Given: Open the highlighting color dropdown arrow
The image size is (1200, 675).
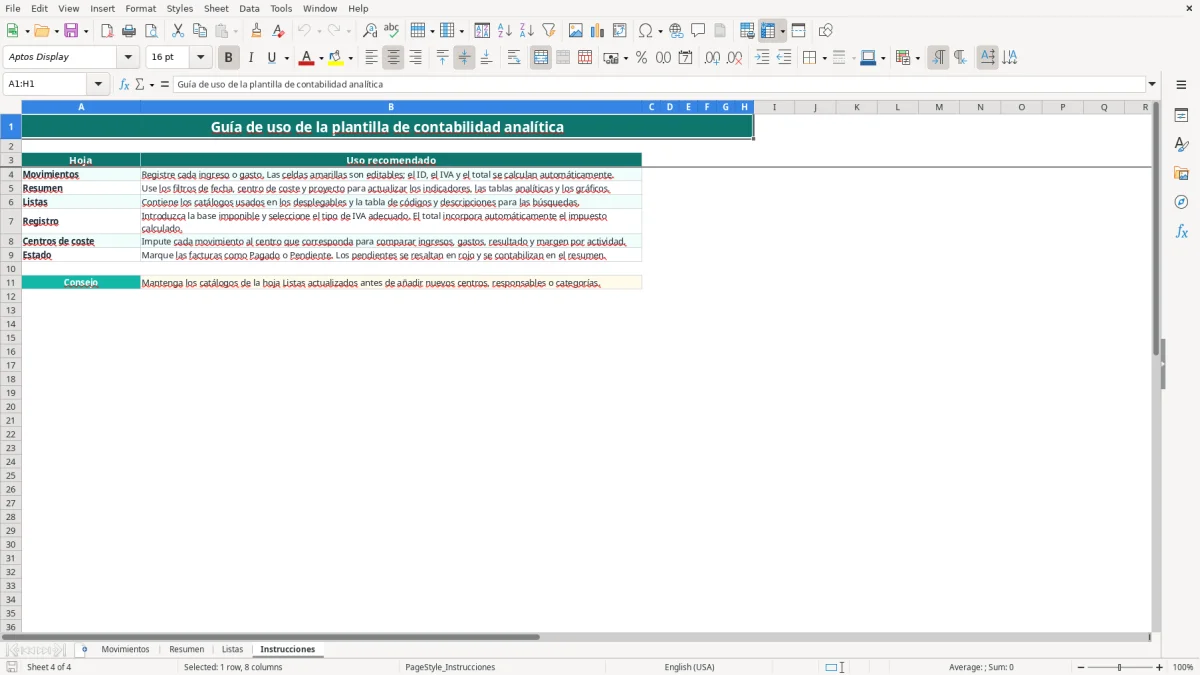Looking at the screenshot, I should click(x=350, y=58).
